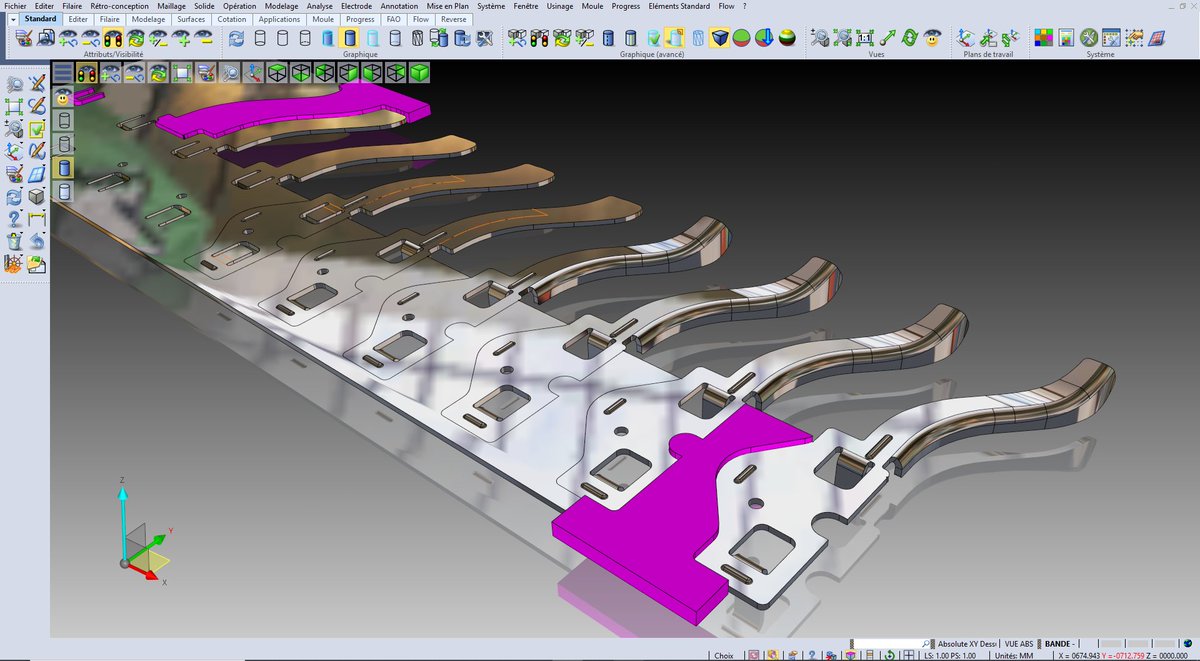Viewport: 1200px width, 661px height.
Task: Click the BANDE layer status field
Action: click(x=1059, y=643)
